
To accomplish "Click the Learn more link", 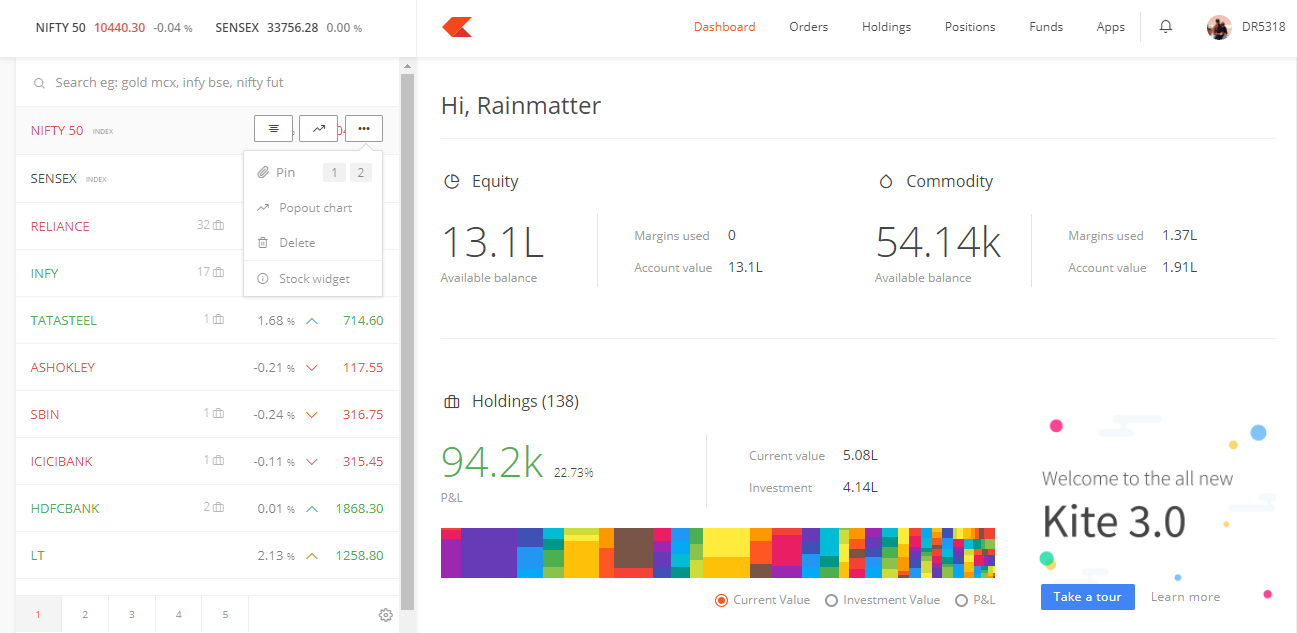I will (x=1185, y=597).
